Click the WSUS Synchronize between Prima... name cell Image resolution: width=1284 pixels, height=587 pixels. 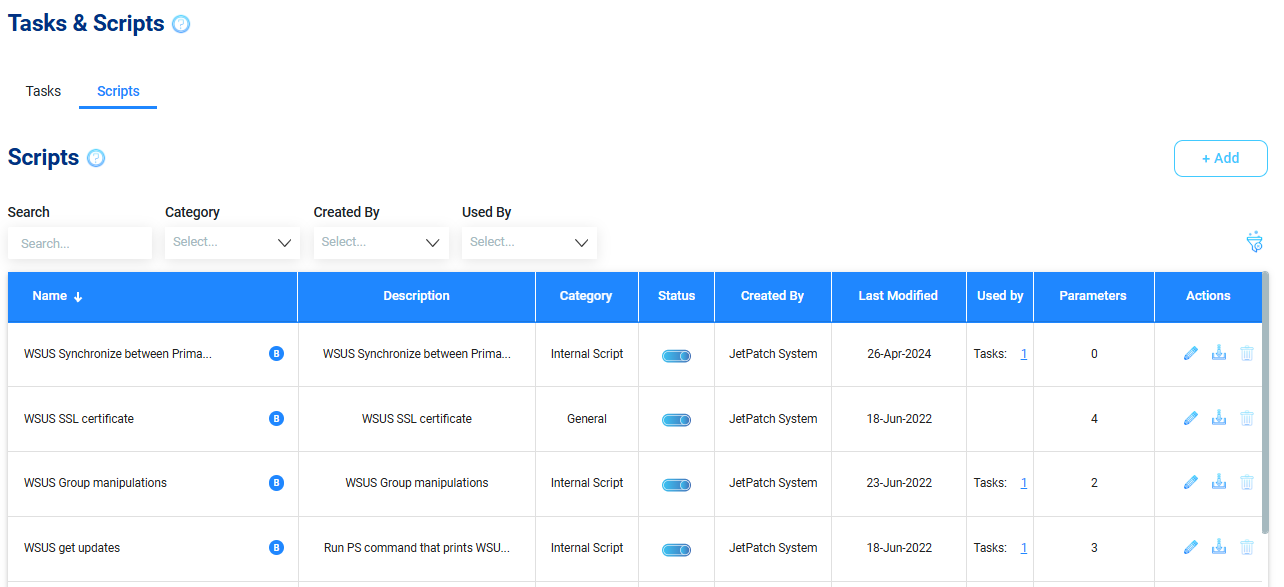tap(152, 354)
